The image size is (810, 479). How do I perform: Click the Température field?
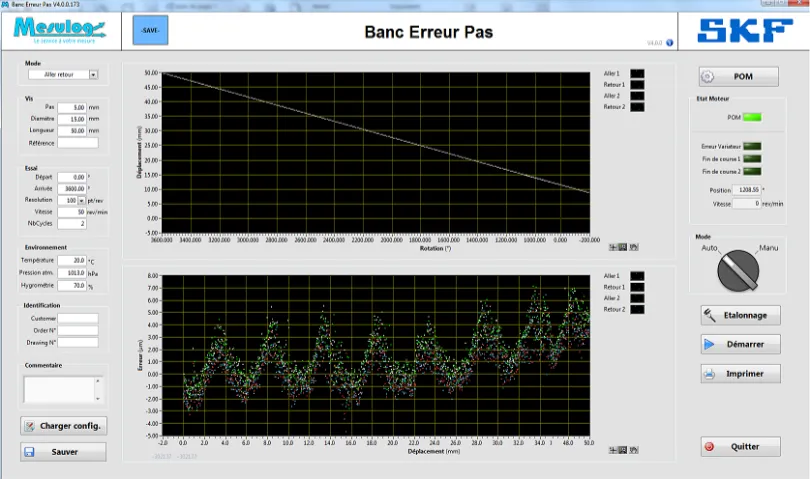[x=71, y=260]
